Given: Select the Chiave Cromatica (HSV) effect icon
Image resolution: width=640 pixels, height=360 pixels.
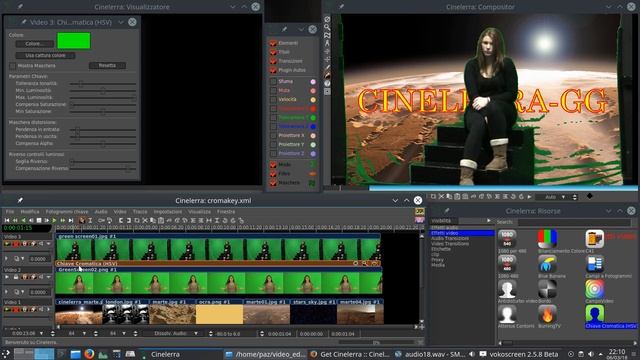Looking at the screenshot, I should [594, 314].
